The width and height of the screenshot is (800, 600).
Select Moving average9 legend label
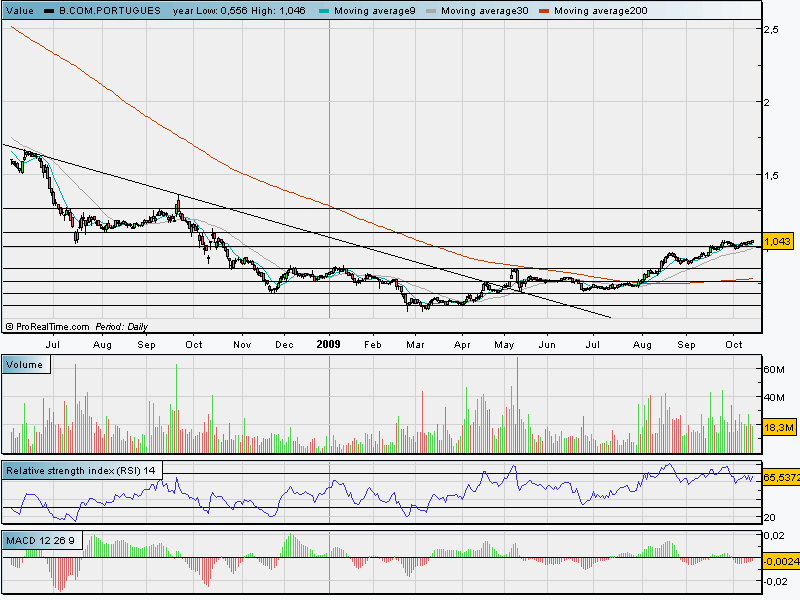tap(374, 11)
